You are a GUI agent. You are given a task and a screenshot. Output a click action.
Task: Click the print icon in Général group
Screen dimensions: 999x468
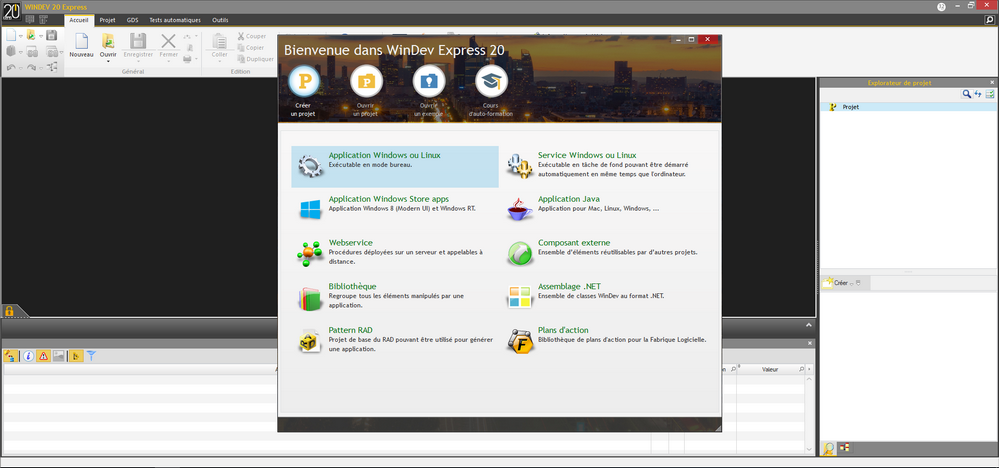187,59
